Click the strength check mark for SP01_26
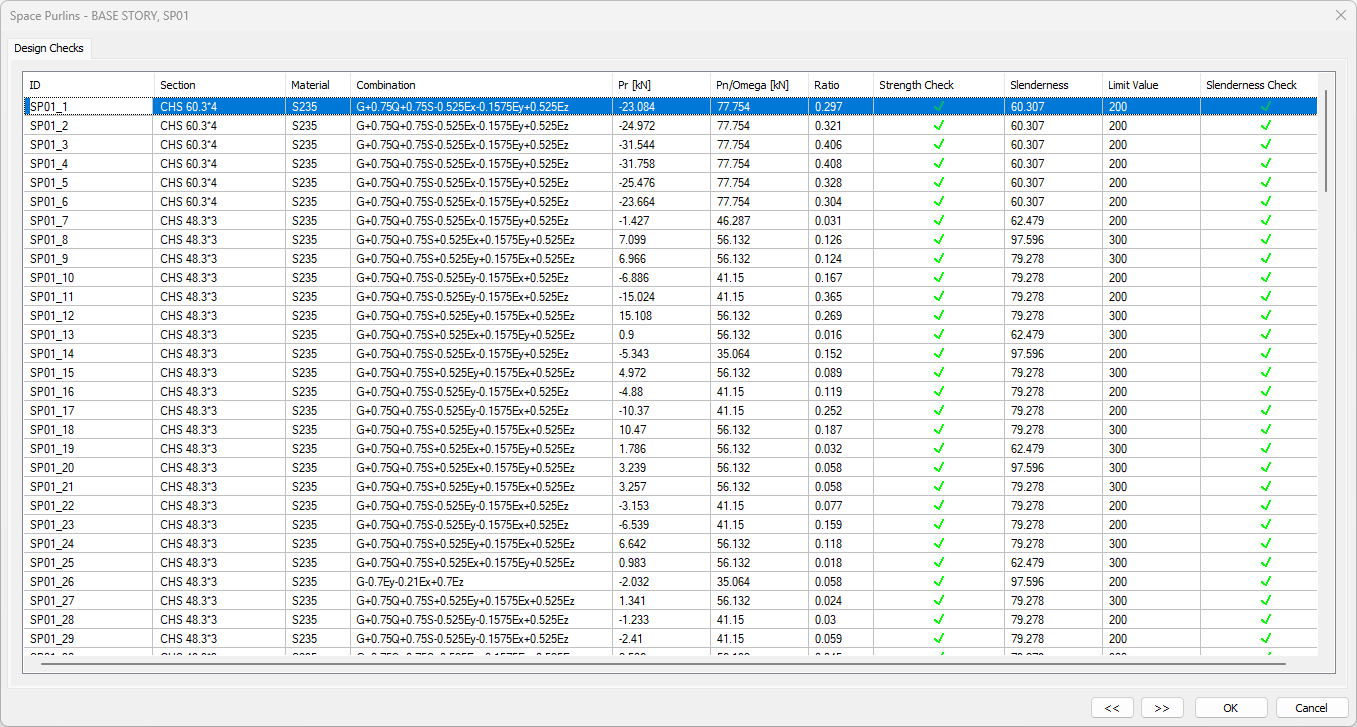The image size is (1357, 727). [x=938, y=582]
